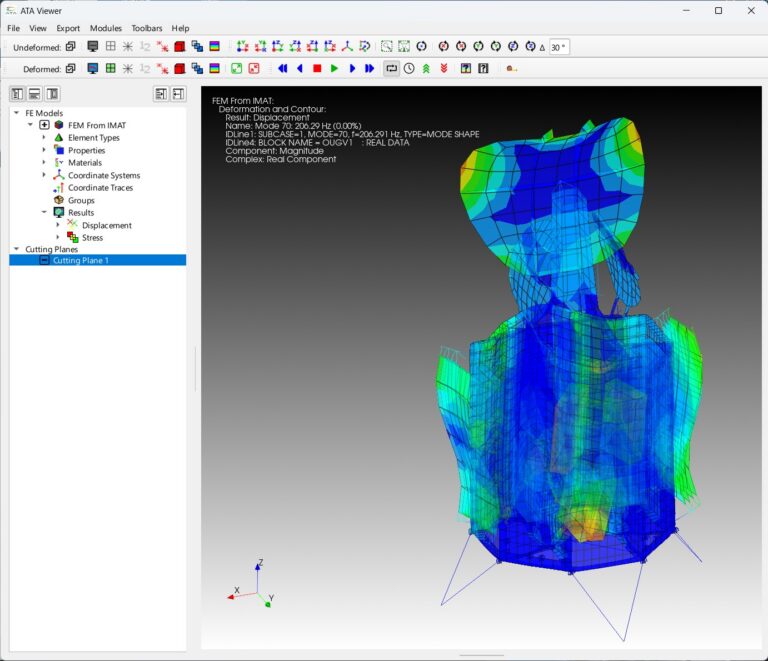This screenshot has width=768, height=661.
Task: Collapse the Results tree node
Action: coord(44,212)
